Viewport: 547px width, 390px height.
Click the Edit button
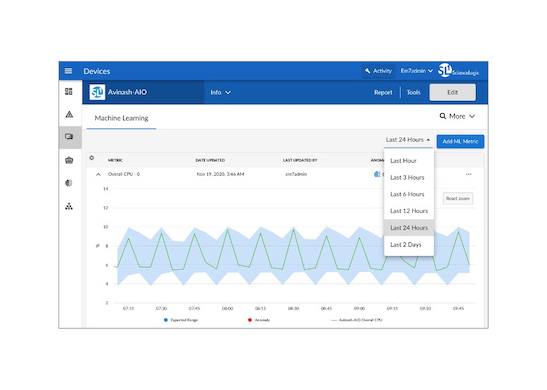(x=452, y=92)
